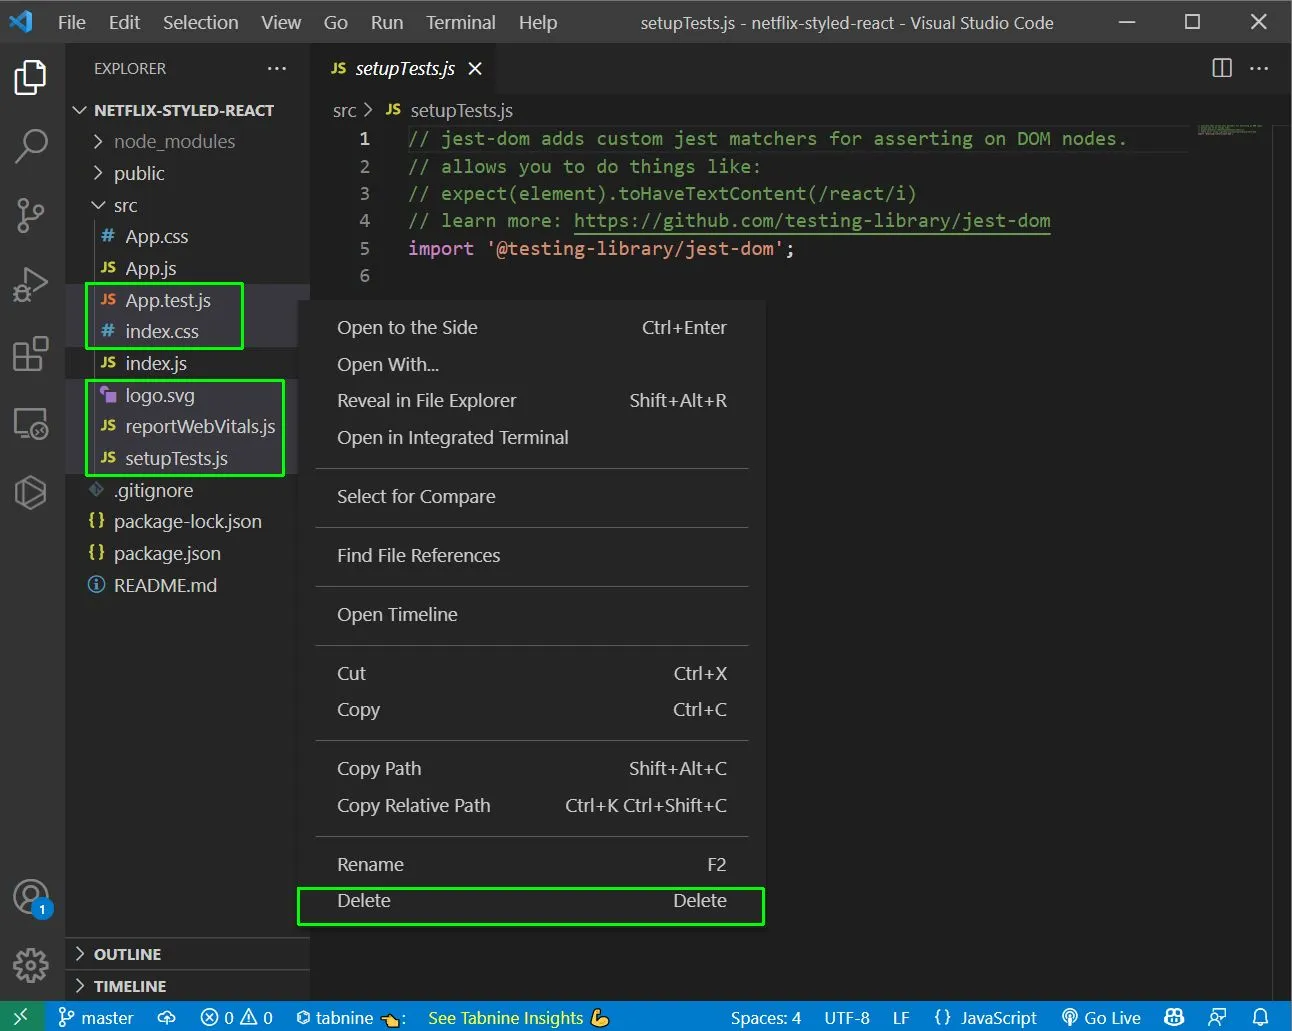Expand the node_modules folder
The image size is (1292, 1031).
tap(165, 142)
